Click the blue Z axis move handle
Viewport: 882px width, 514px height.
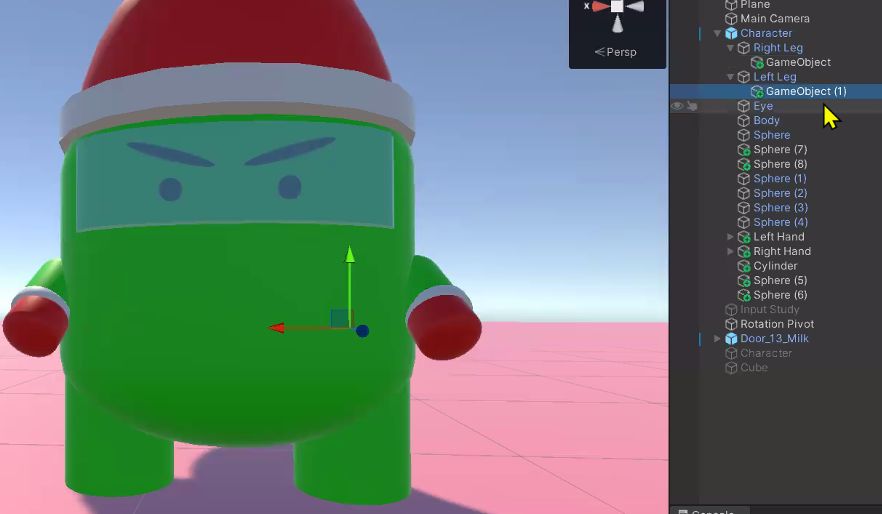click(x=362, y=331)
